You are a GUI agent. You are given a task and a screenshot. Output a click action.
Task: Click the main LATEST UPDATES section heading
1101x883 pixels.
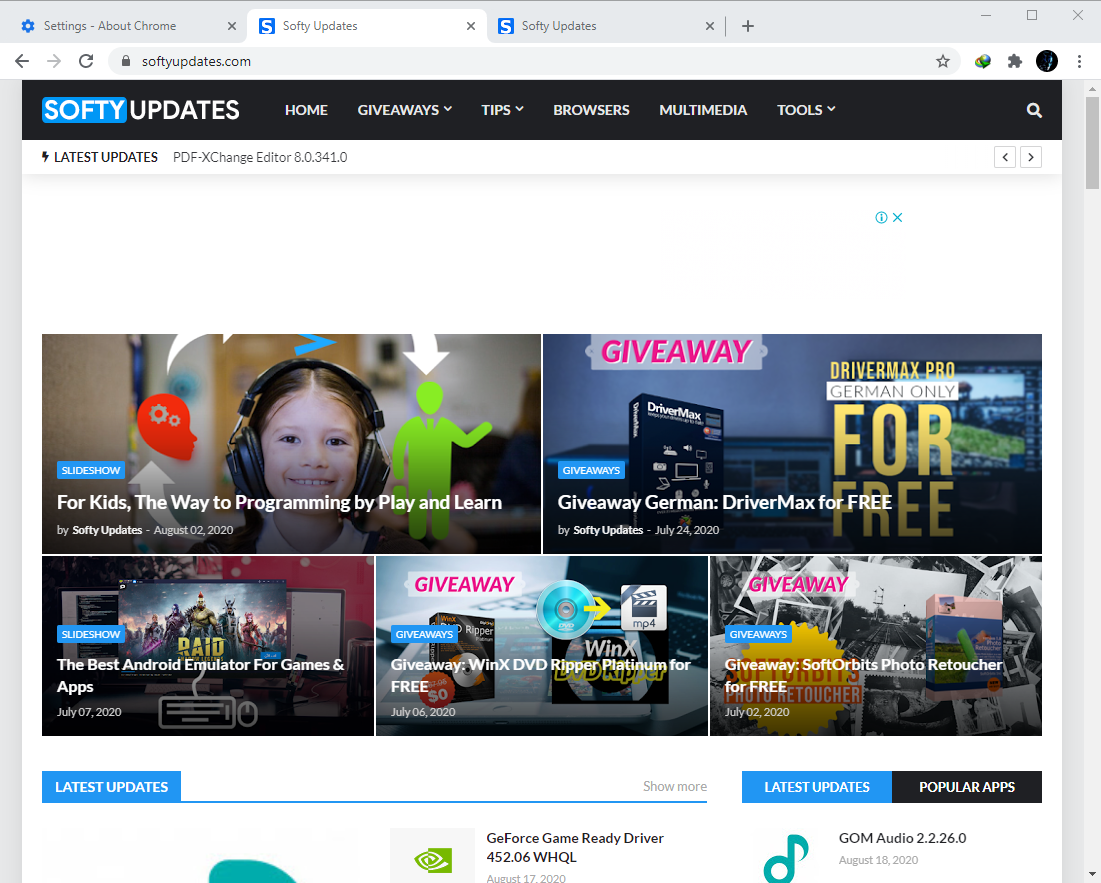(112, 787)
